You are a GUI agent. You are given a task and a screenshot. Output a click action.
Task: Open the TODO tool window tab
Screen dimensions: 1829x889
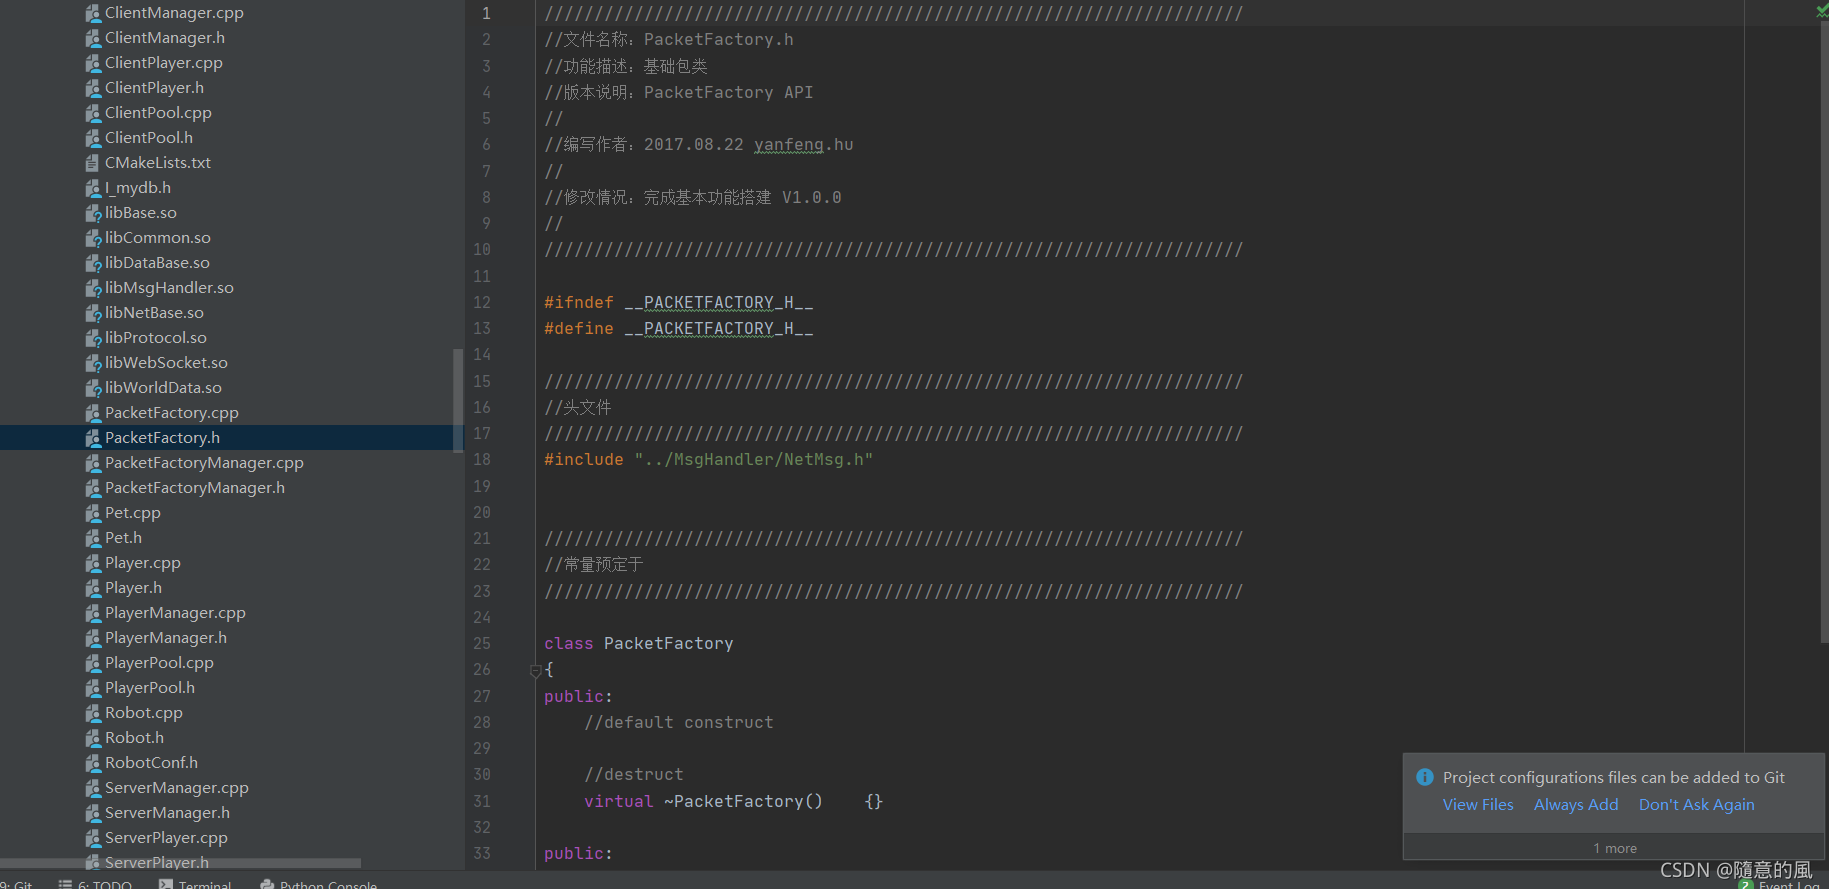point(96,884)
